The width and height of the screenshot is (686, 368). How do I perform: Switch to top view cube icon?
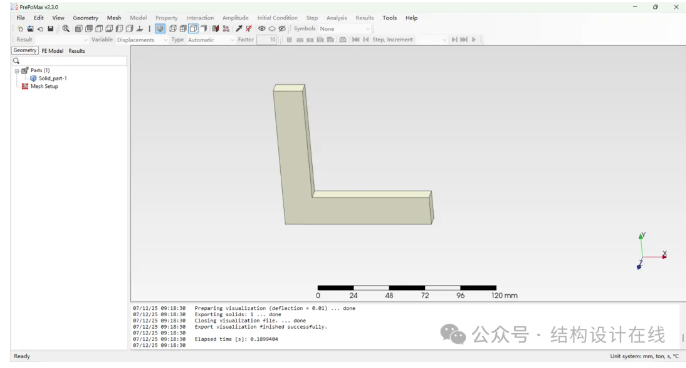click(x=99, y=29)
